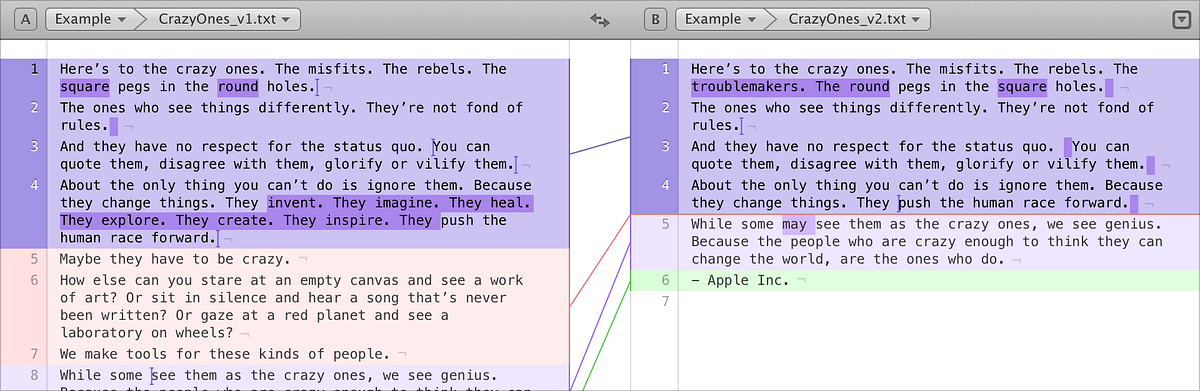Image resolution: width=1200 pixels, height=391 pixels.
Task: Click 'laboratory on wheels?' in the v1 pane
Action: tap(147, 332)
